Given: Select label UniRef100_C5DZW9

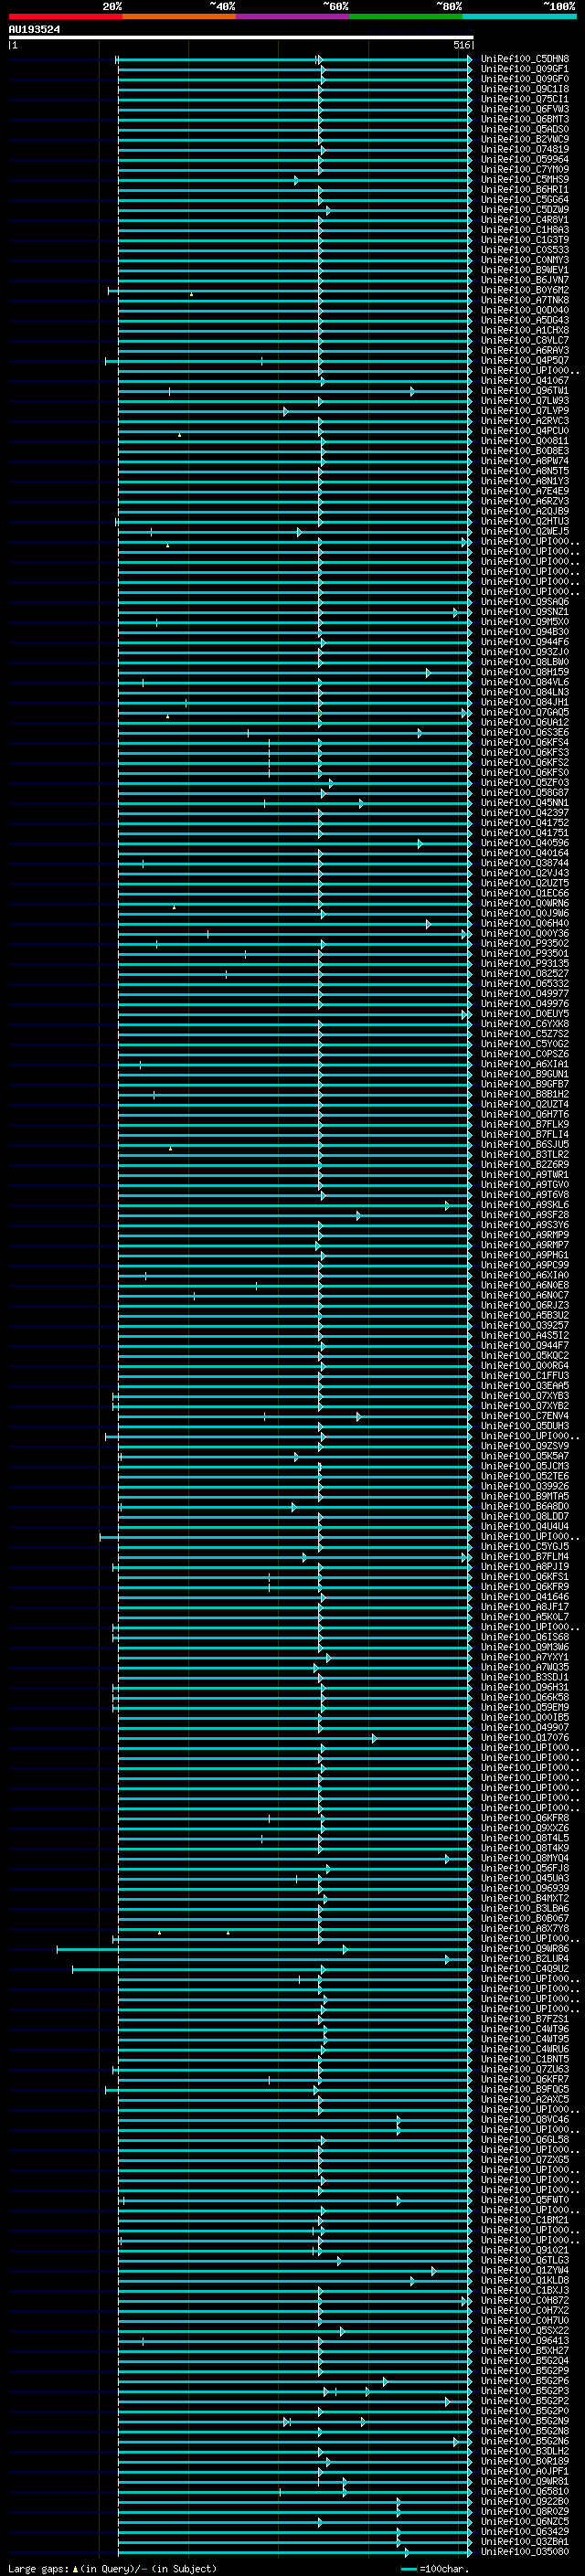Looking at the screenshot, I should 525,210.
